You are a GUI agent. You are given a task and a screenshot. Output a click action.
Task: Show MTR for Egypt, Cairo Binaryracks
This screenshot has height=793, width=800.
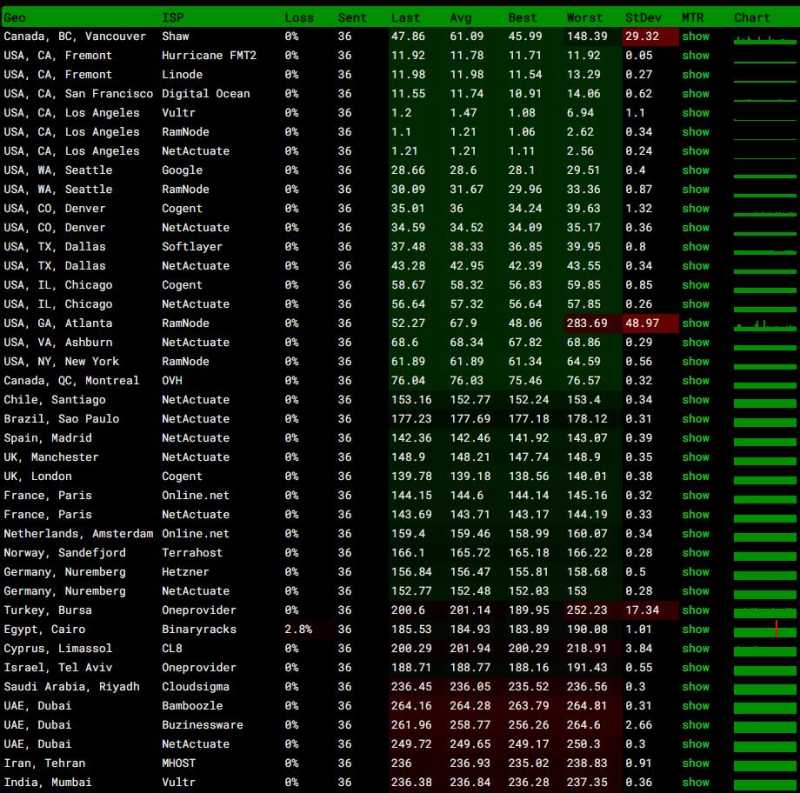[695, 630]
